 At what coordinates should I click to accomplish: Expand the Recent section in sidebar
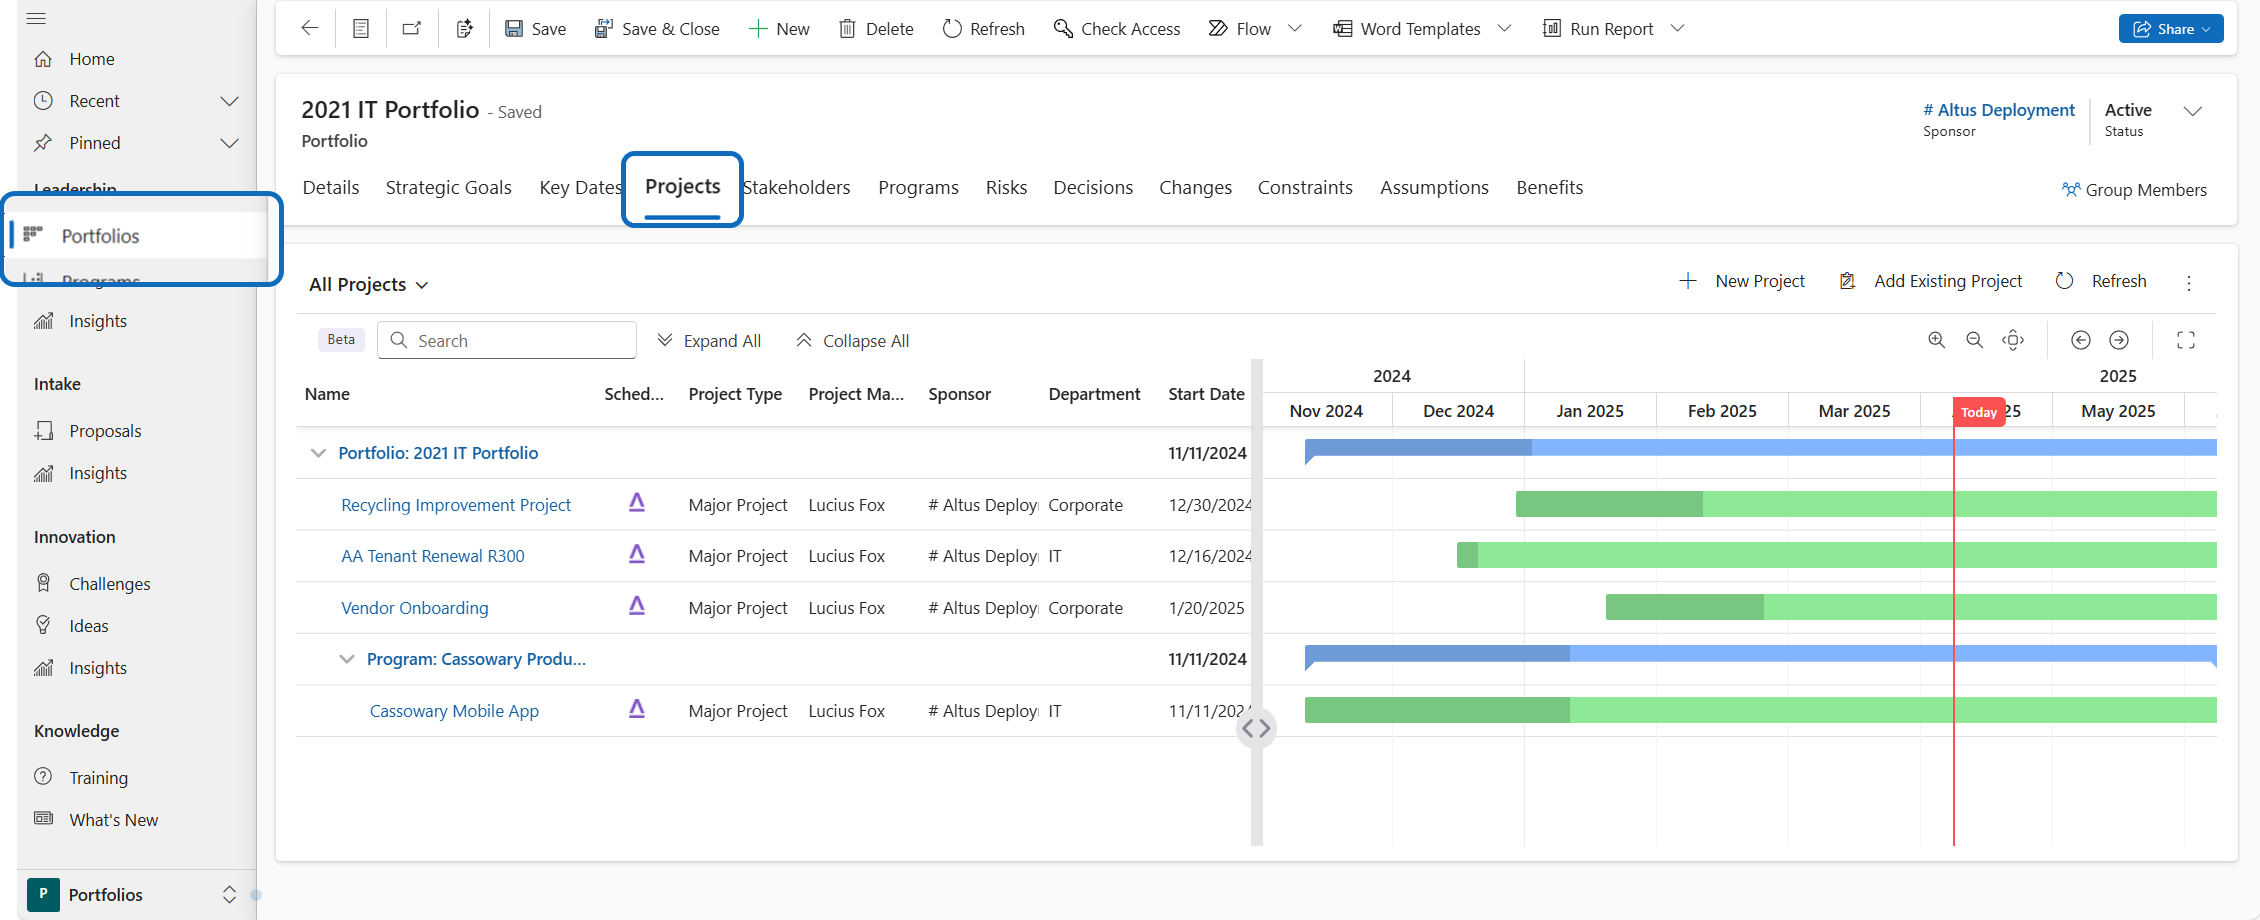click(229, 101)
